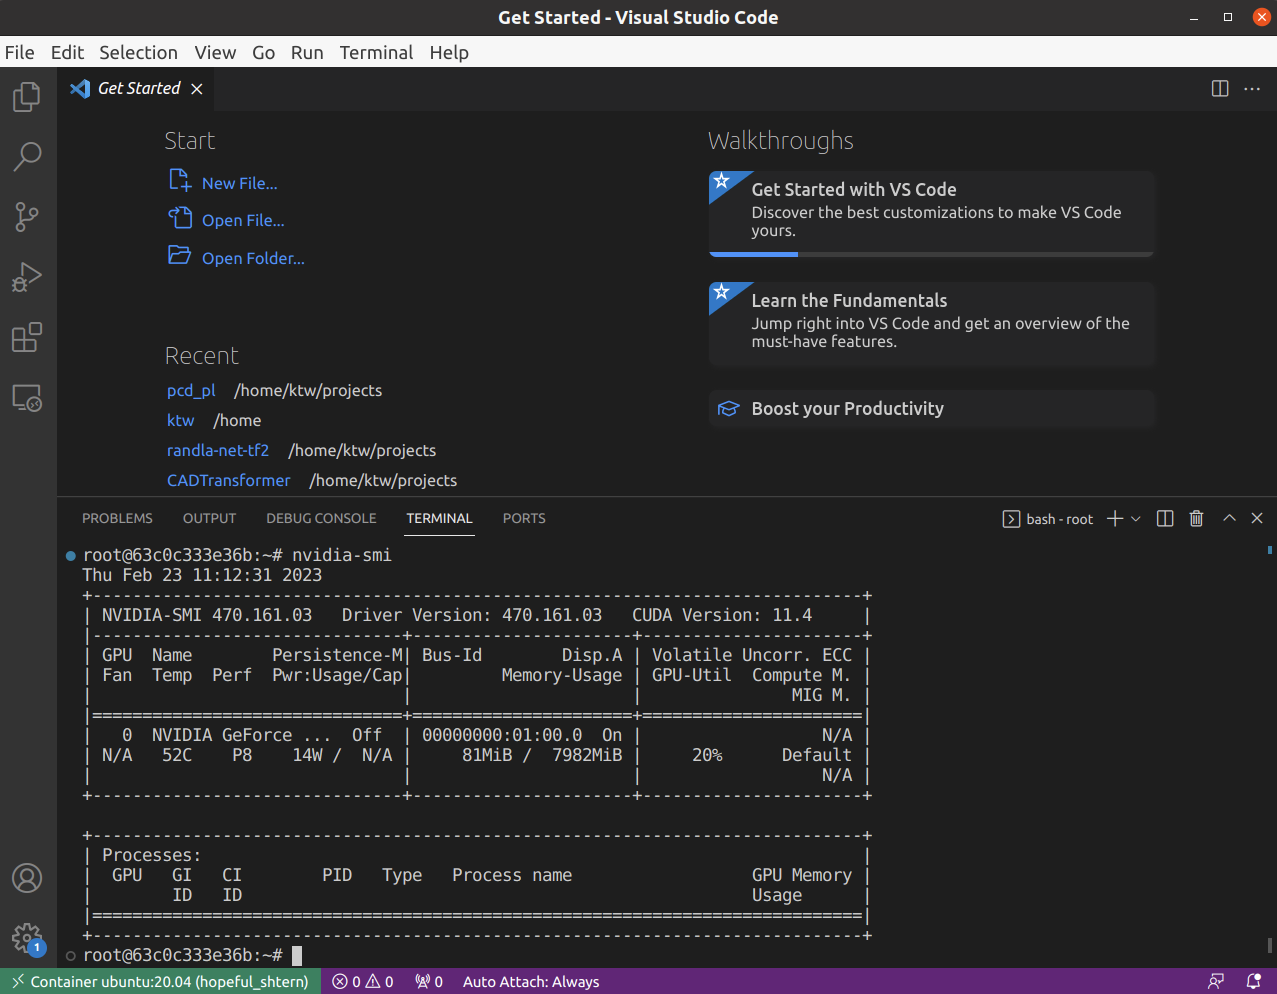Open editor More Actions ellipsis
Viewport: 1277px width, 994px height.
[1252, 88]
